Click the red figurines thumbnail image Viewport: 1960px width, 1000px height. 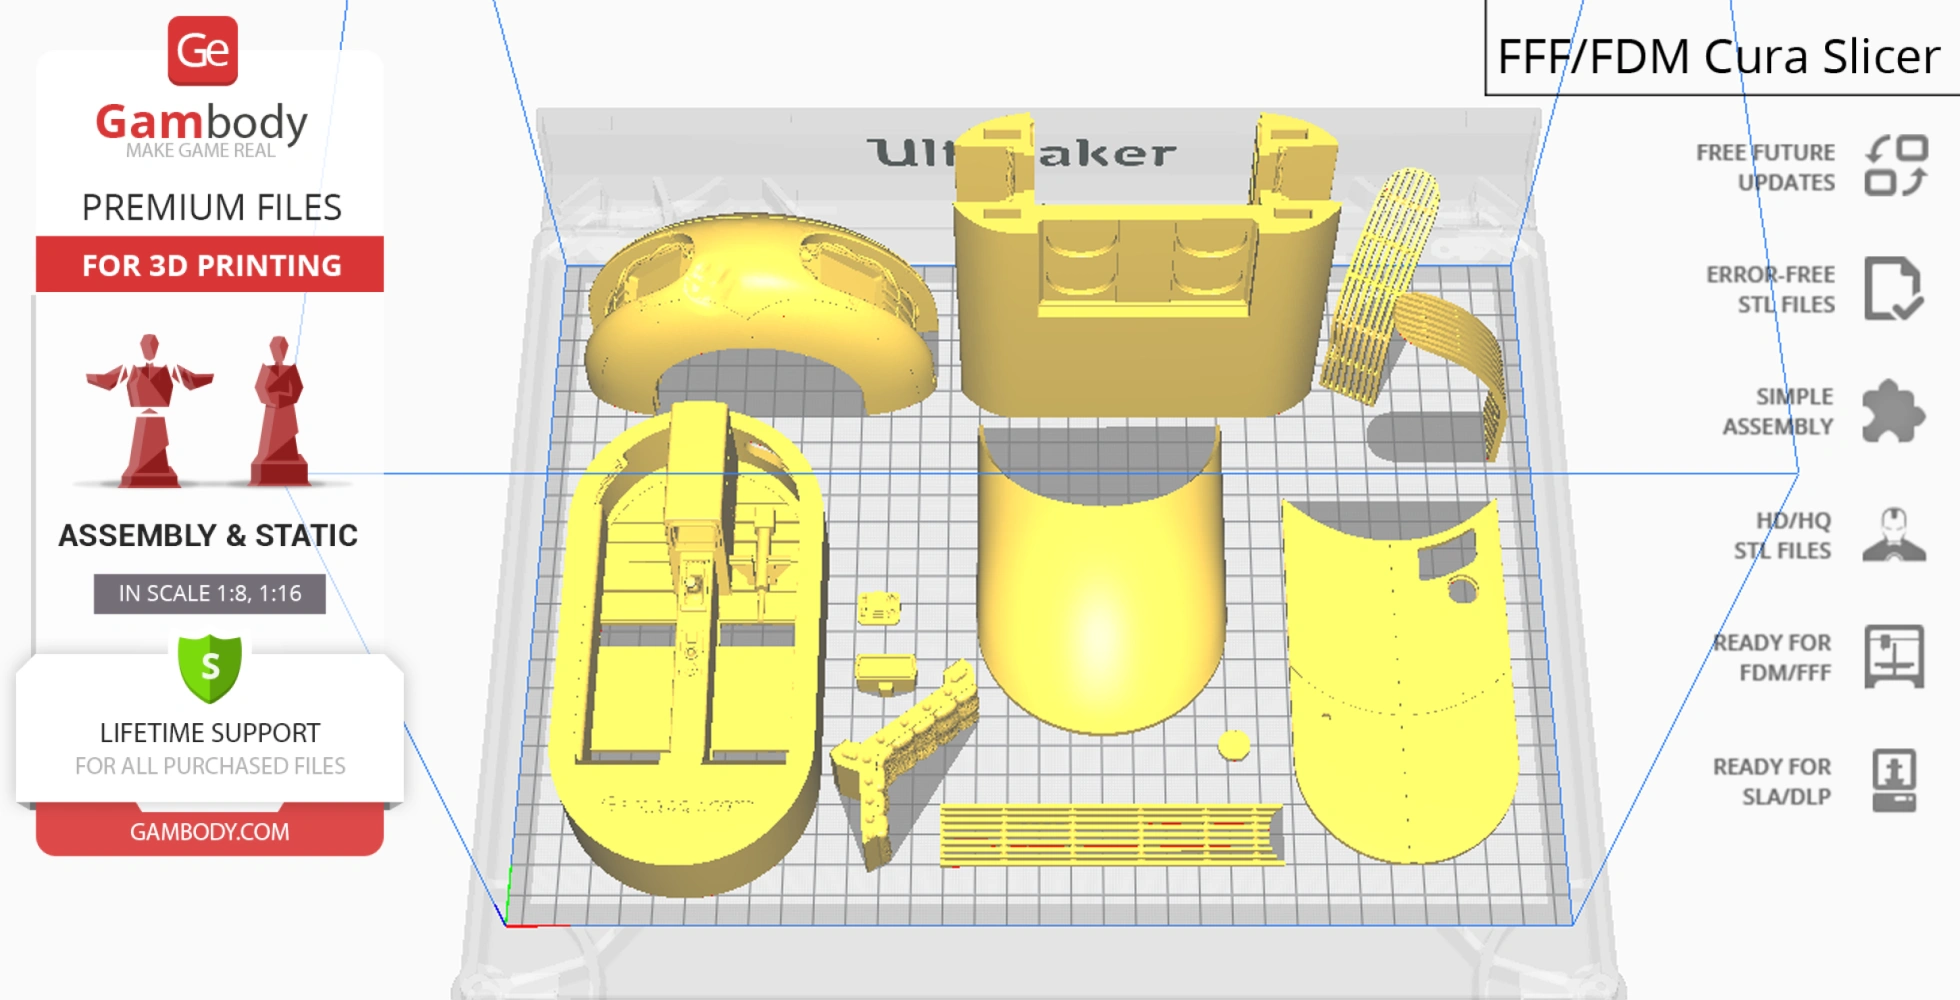[x=200, y=410]
